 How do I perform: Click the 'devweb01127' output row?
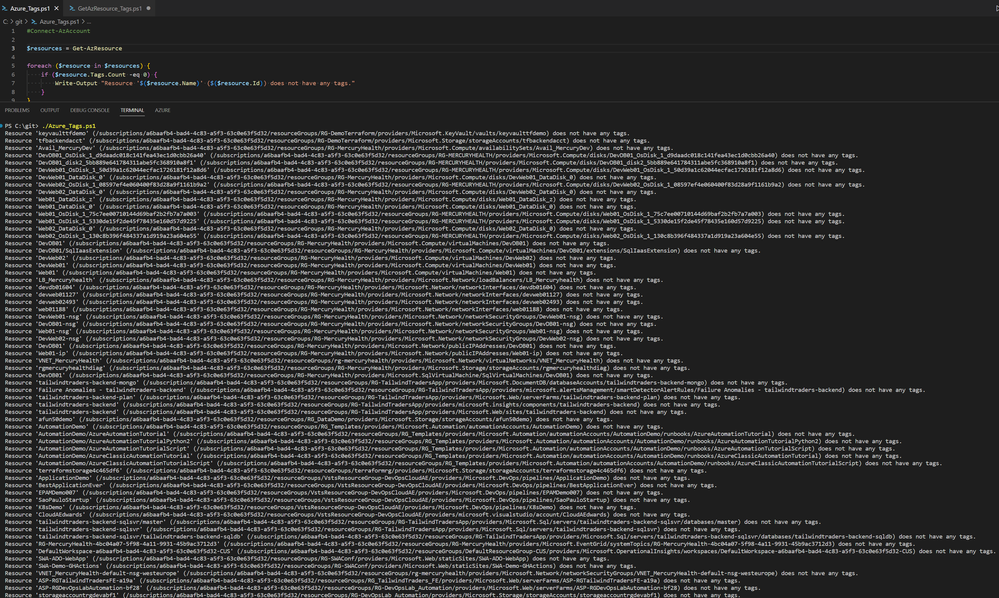pyautogui.click(x=323, y=294)
